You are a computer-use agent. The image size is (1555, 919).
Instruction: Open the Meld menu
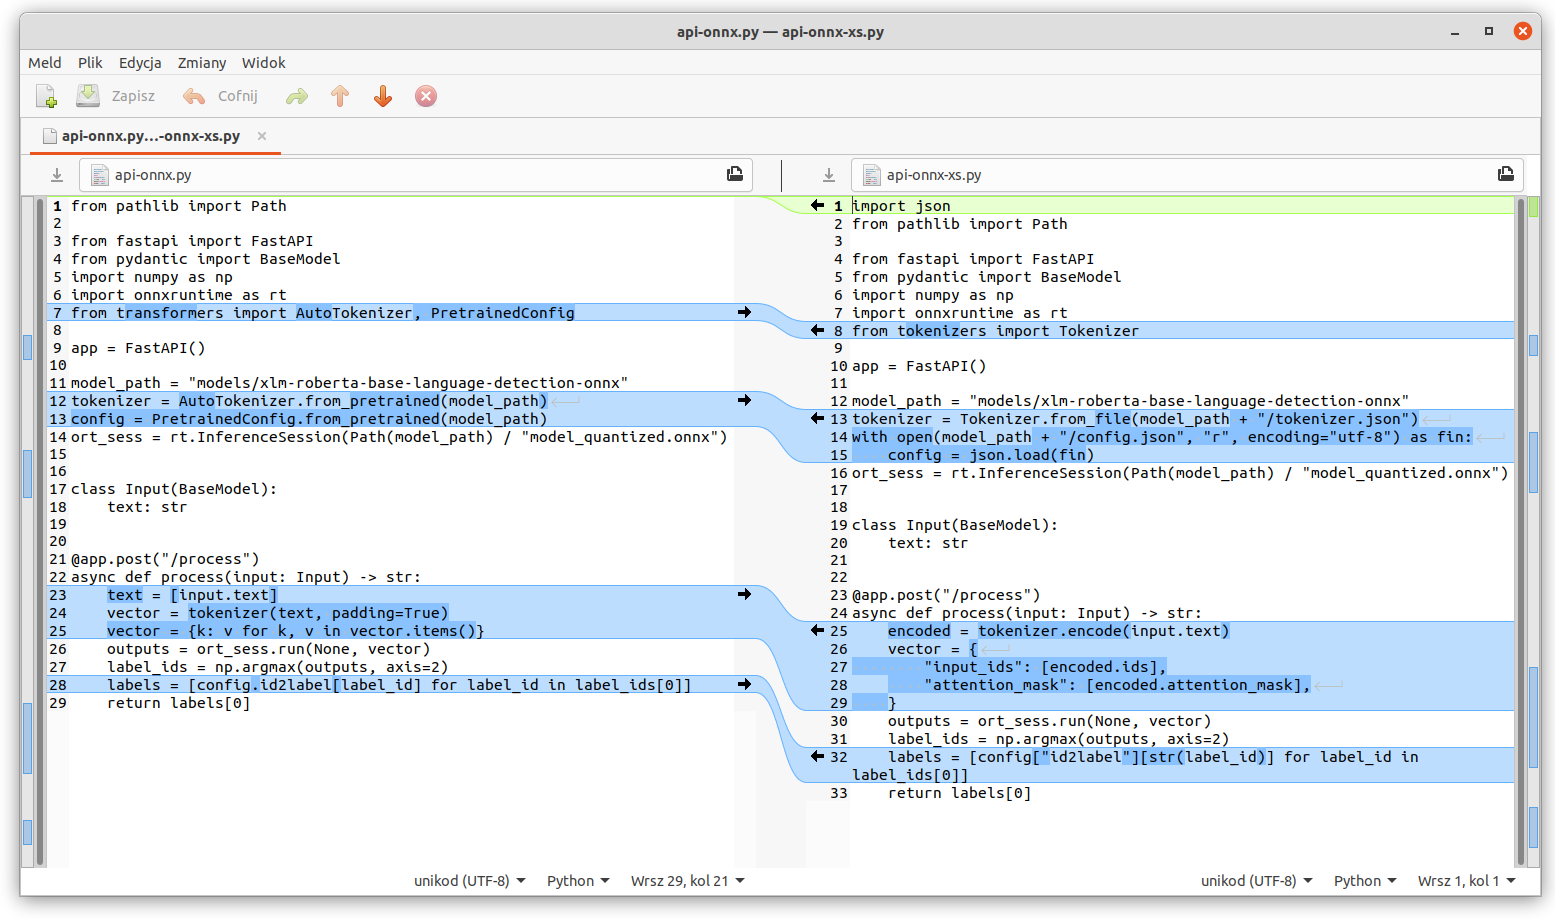point(45,62)
